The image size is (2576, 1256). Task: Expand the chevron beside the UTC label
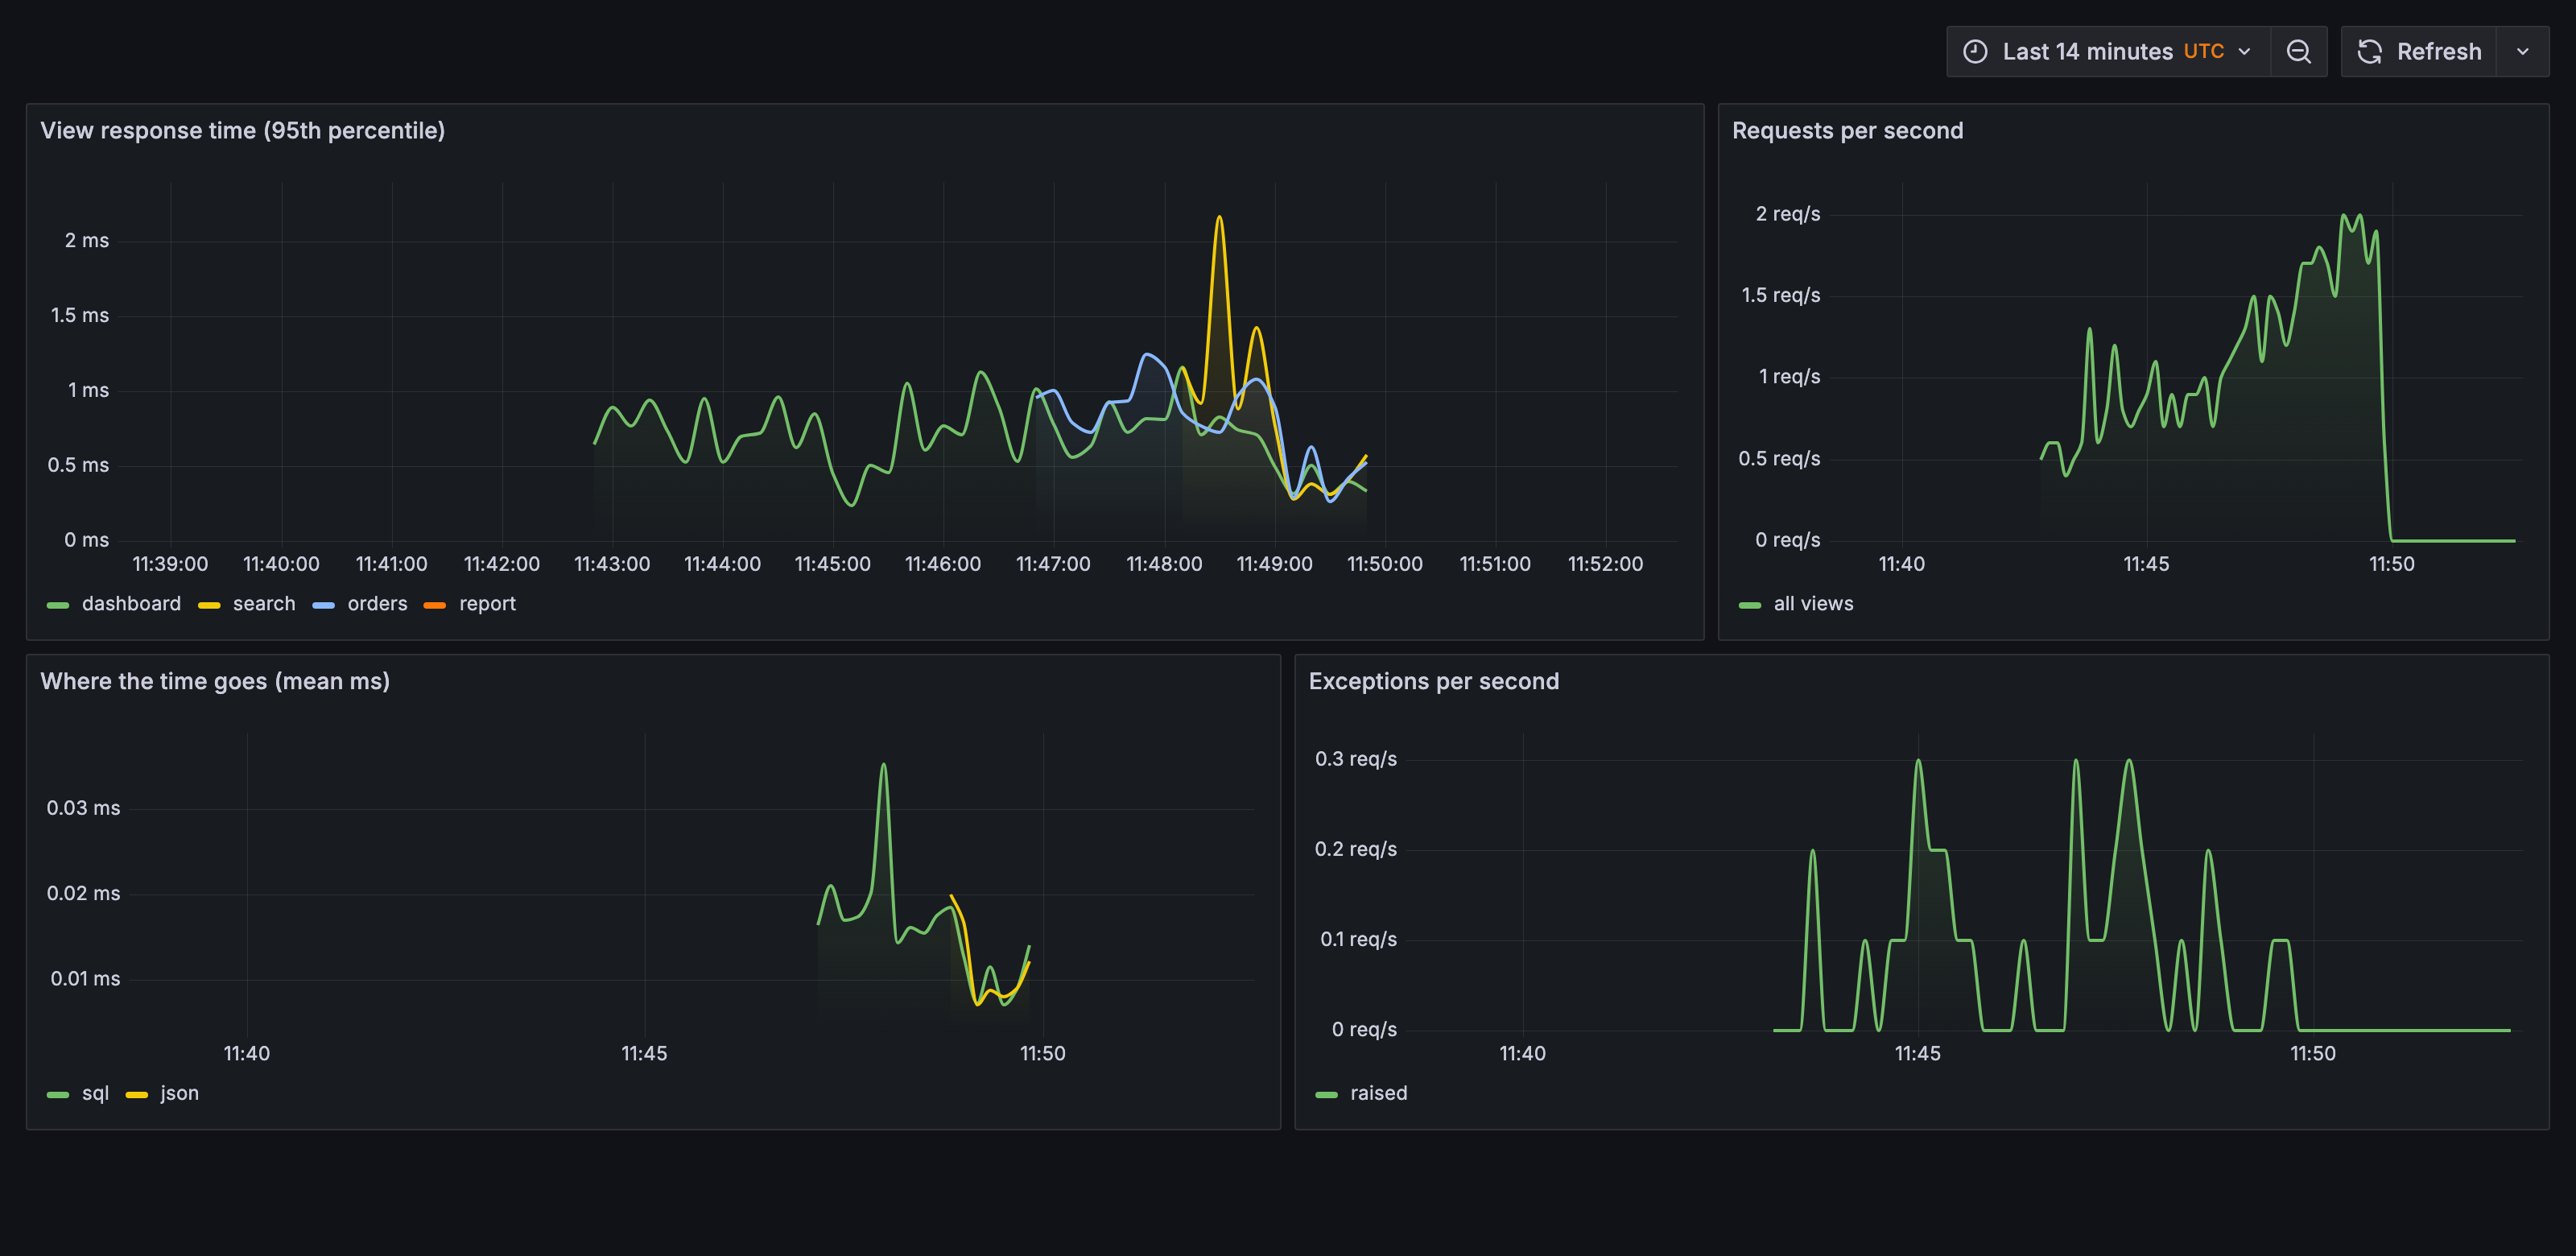2244,51
